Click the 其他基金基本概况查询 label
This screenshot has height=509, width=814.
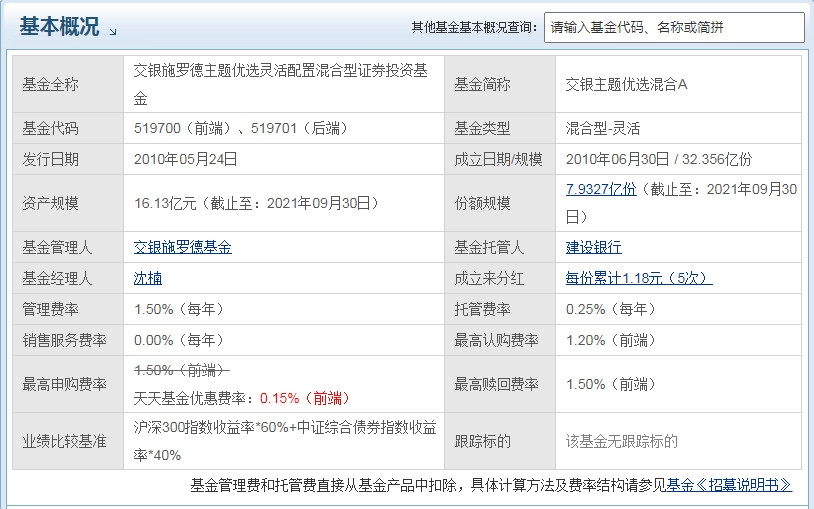474,27
